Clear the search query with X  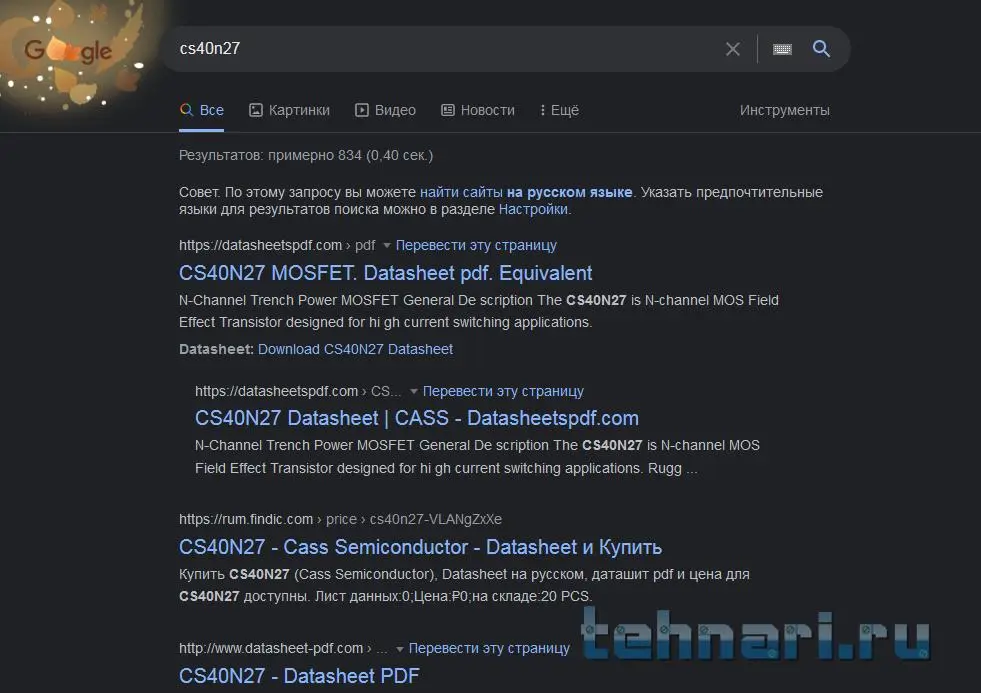click(733, 49)
